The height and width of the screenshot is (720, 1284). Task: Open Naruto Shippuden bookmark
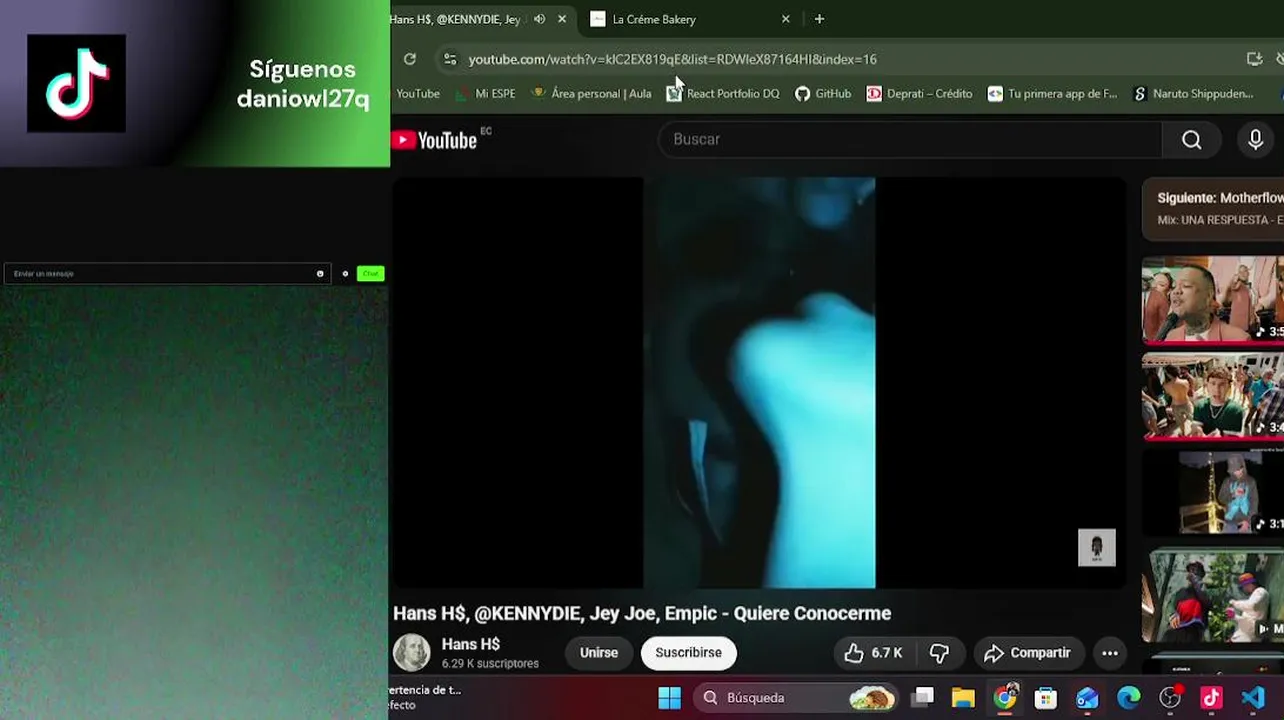tap(1192, 93)
